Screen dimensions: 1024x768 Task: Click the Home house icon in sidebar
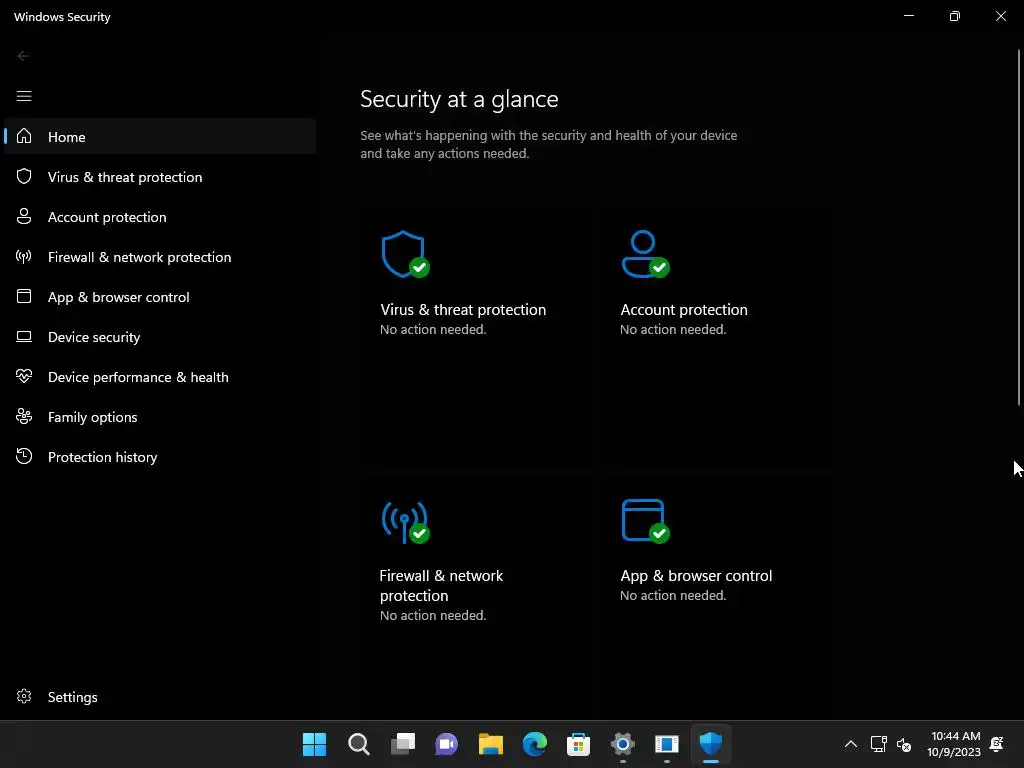24,136
